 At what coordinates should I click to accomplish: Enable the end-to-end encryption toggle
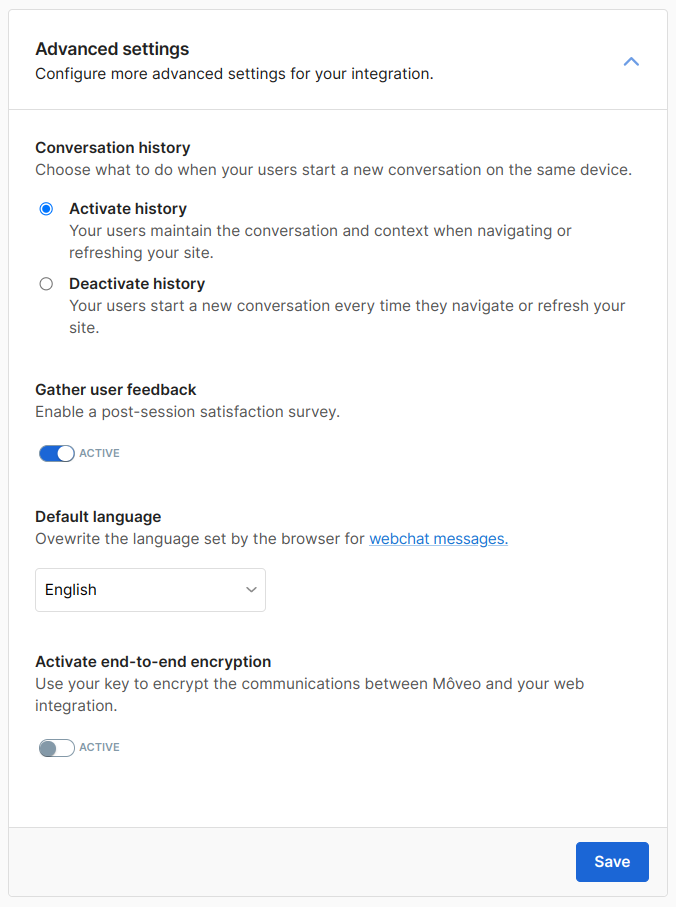pyautogui.click(x=57, y=747)
